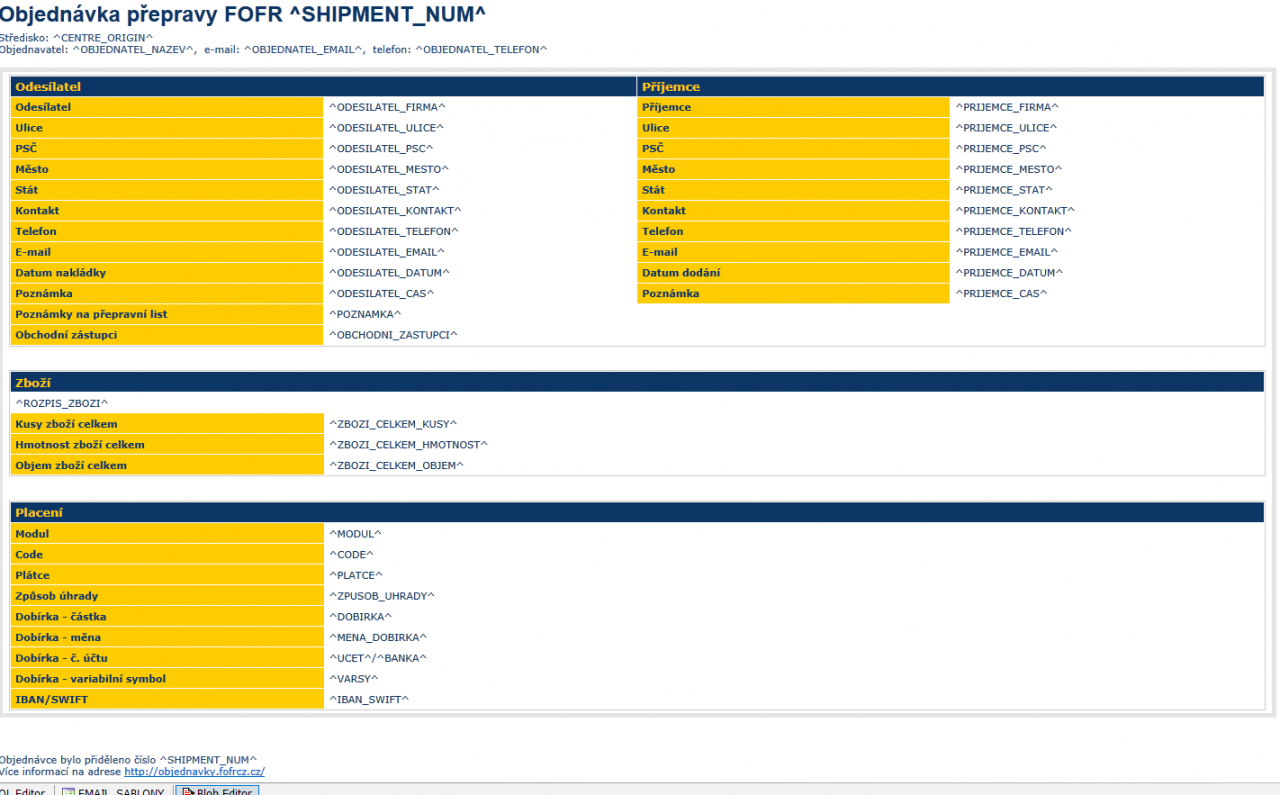Image resolution: width=1280 pixels, height=795 pixels.
Task: Click the Způsob úhrady label cell
Action: (166, 596)
